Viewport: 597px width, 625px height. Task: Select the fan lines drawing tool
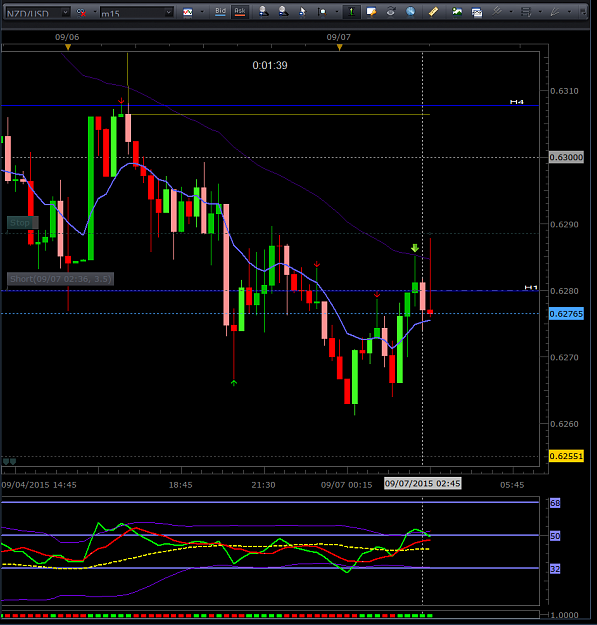tap(555, 12)
